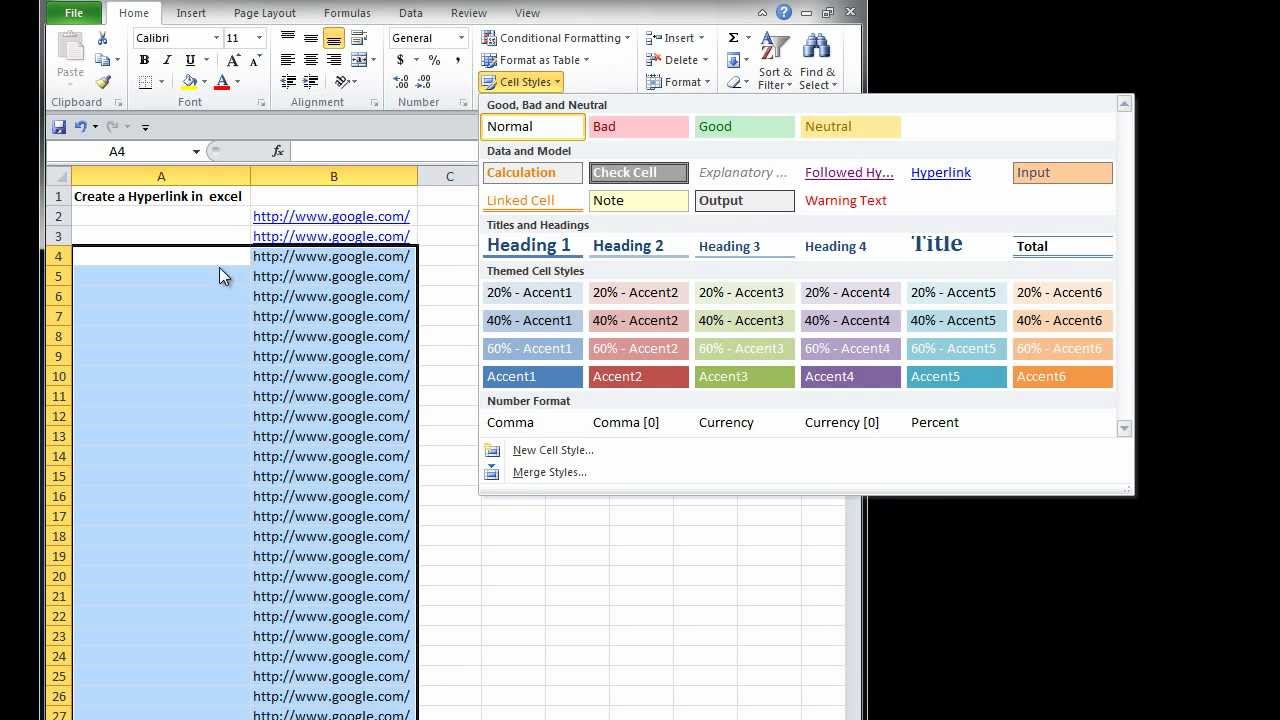1280x720 pixels.
Task: Click column B header
Action: tap(334, 176)
